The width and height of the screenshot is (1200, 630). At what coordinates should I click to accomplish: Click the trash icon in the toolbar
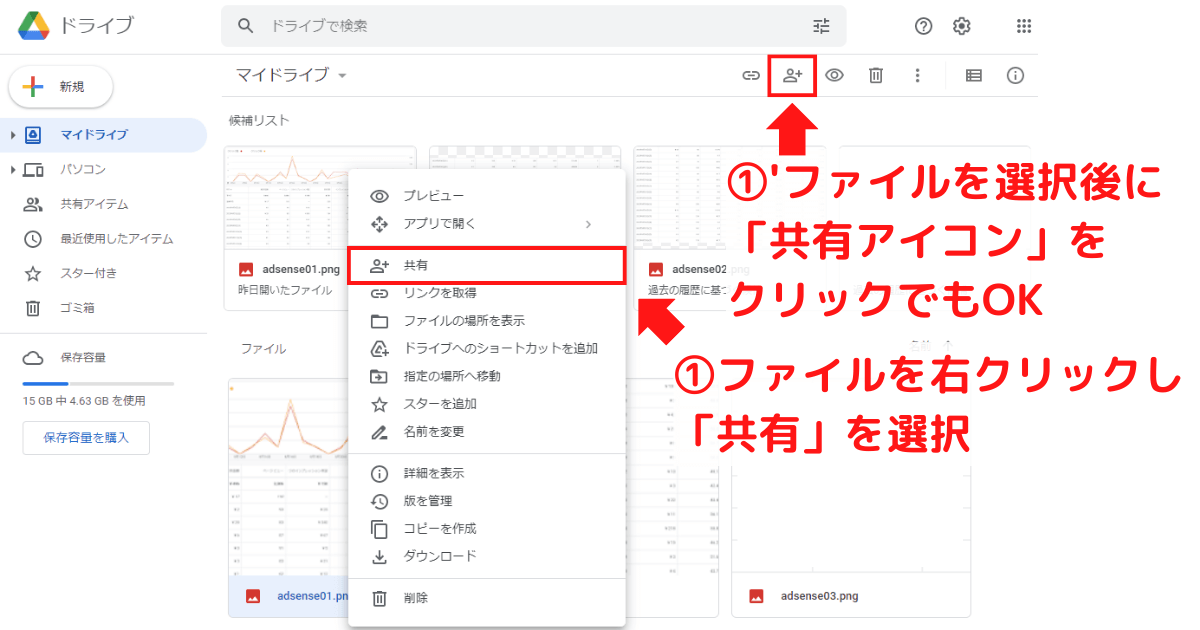point(875,75)
